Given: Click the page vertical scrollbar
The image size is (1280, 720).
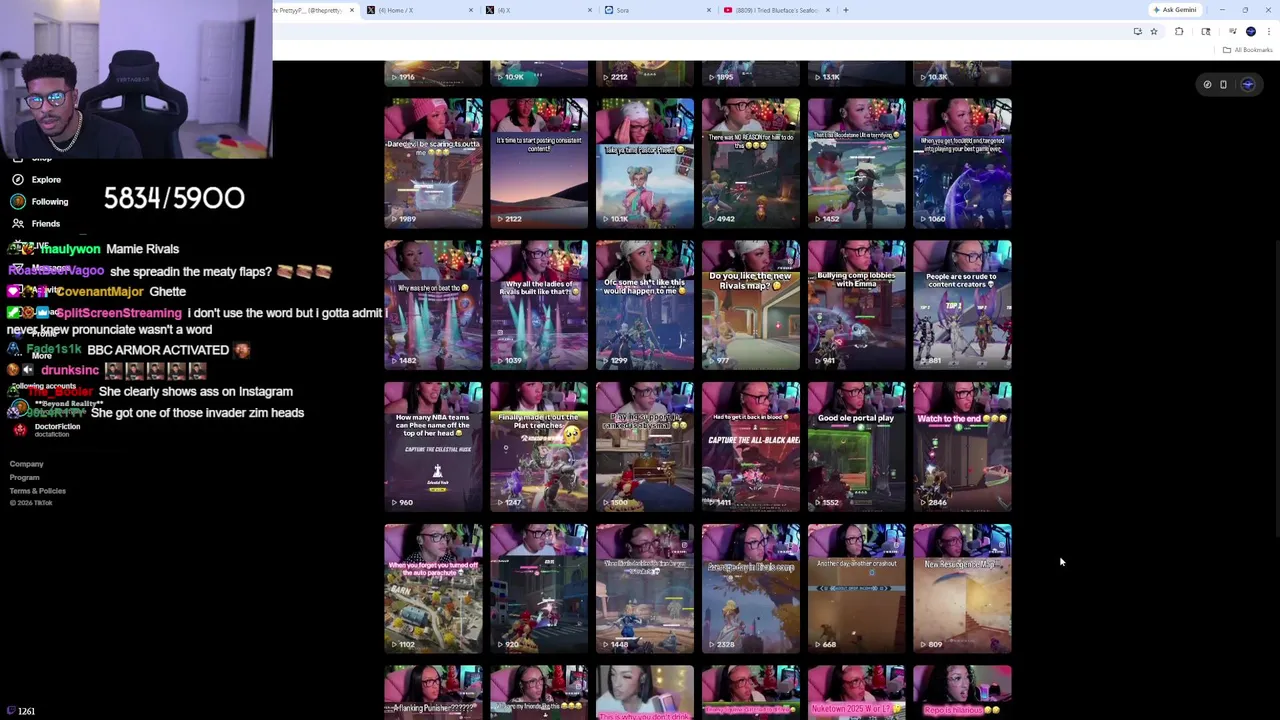Looking at the screenshot, I should click(x=1275, y=390).
